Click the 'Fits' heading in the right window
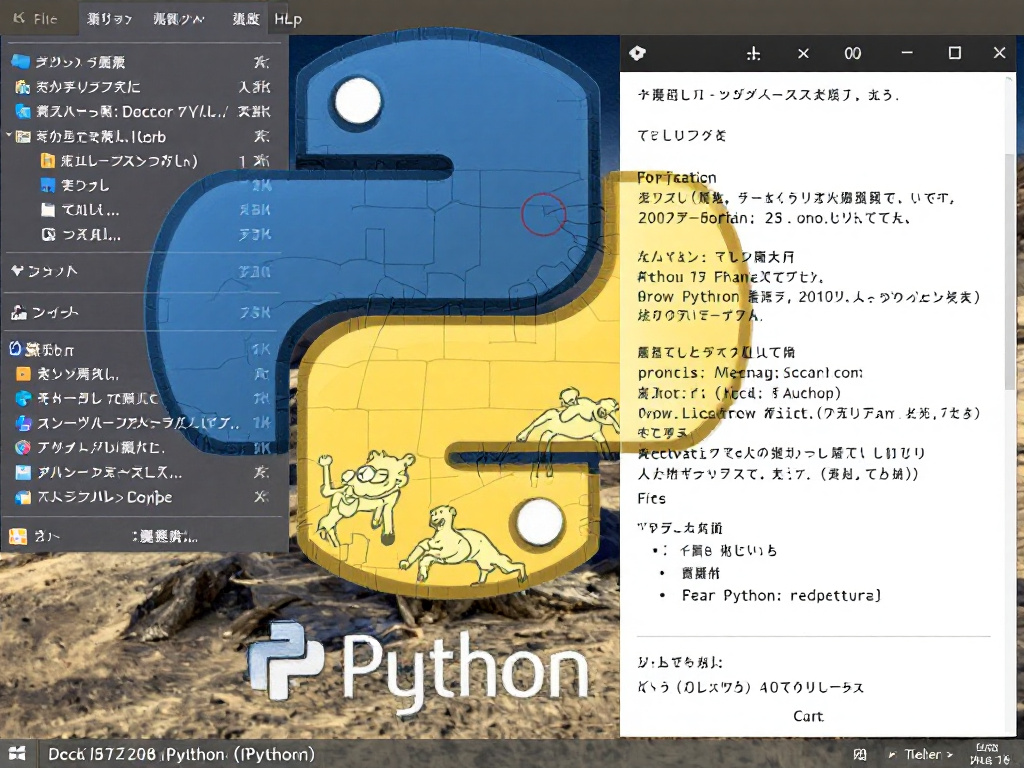The height and width of the screenshot is (768, 1024). click(x=652, y=499)
